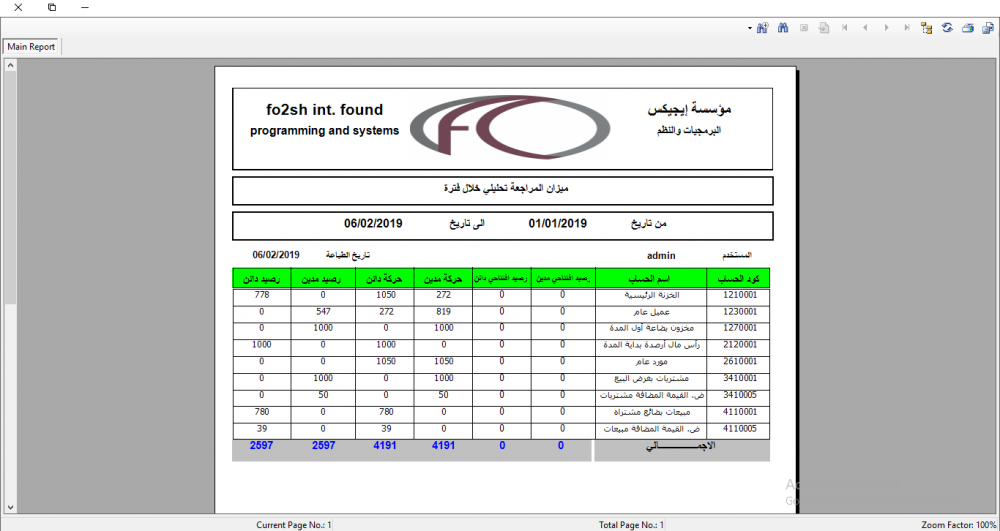
Task: Click the 'من تاريخ' label
Action: pos(649,224)
